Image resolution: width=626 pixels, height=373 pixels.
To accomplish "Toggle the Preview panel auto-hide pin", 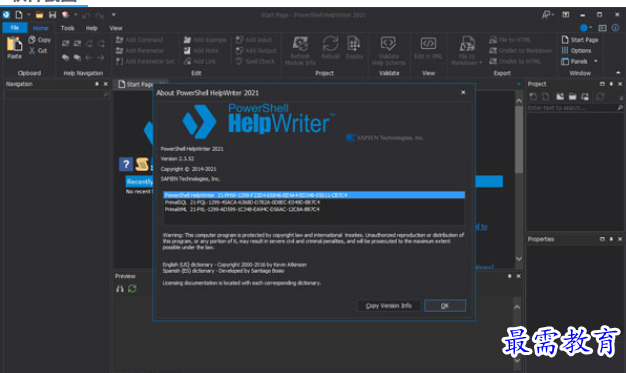I will (509, 276).
